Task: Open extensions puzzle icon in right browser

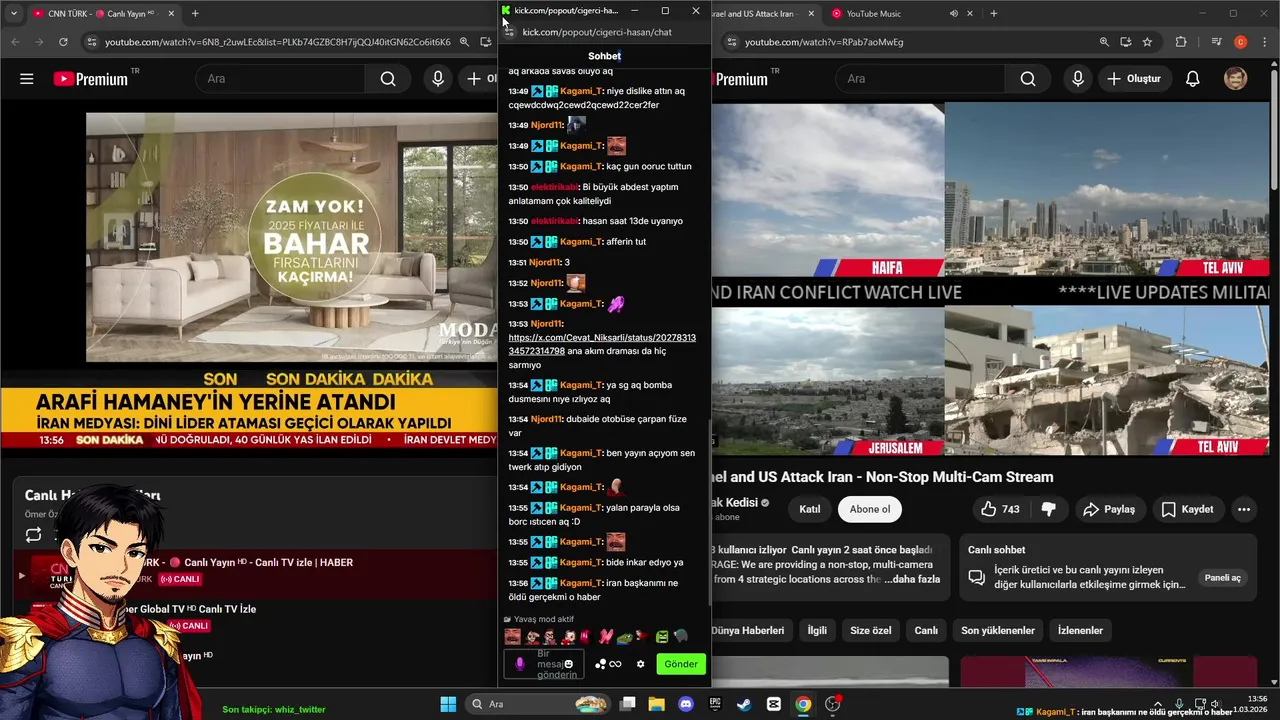Action: point(1181,42)
